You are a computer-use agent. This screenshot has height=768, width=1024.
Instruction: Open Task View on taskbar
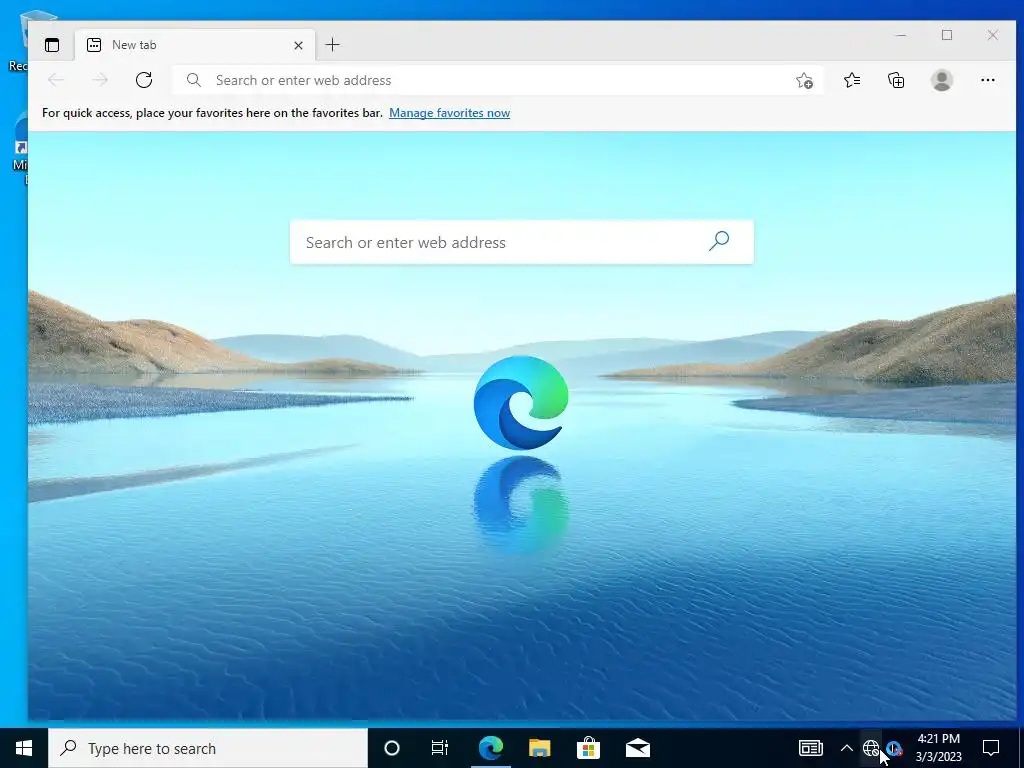[440, 748]
